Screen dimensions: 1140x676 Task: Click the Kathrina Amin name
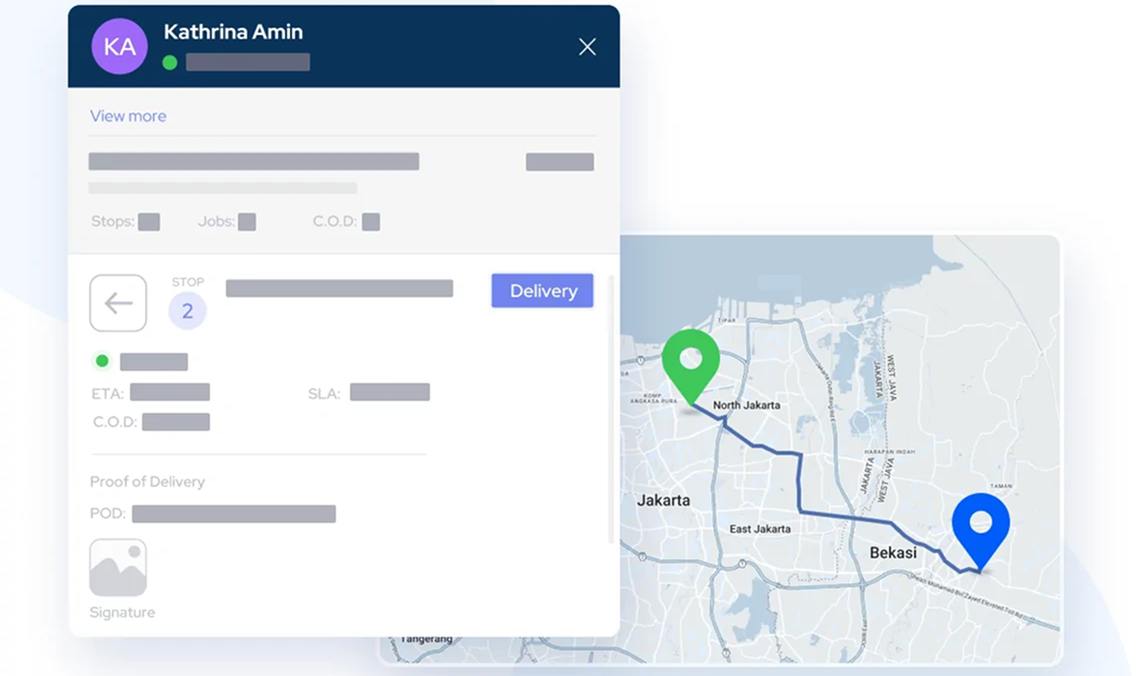(233, 32)
